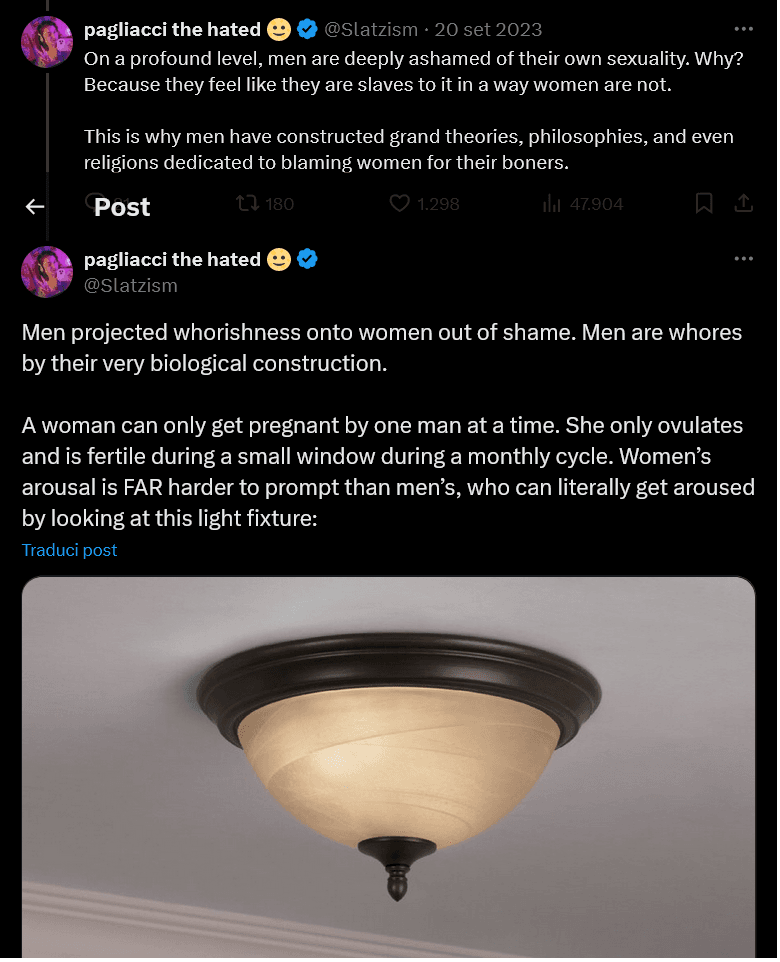Expand more options on the main post

tap(743, 259)
